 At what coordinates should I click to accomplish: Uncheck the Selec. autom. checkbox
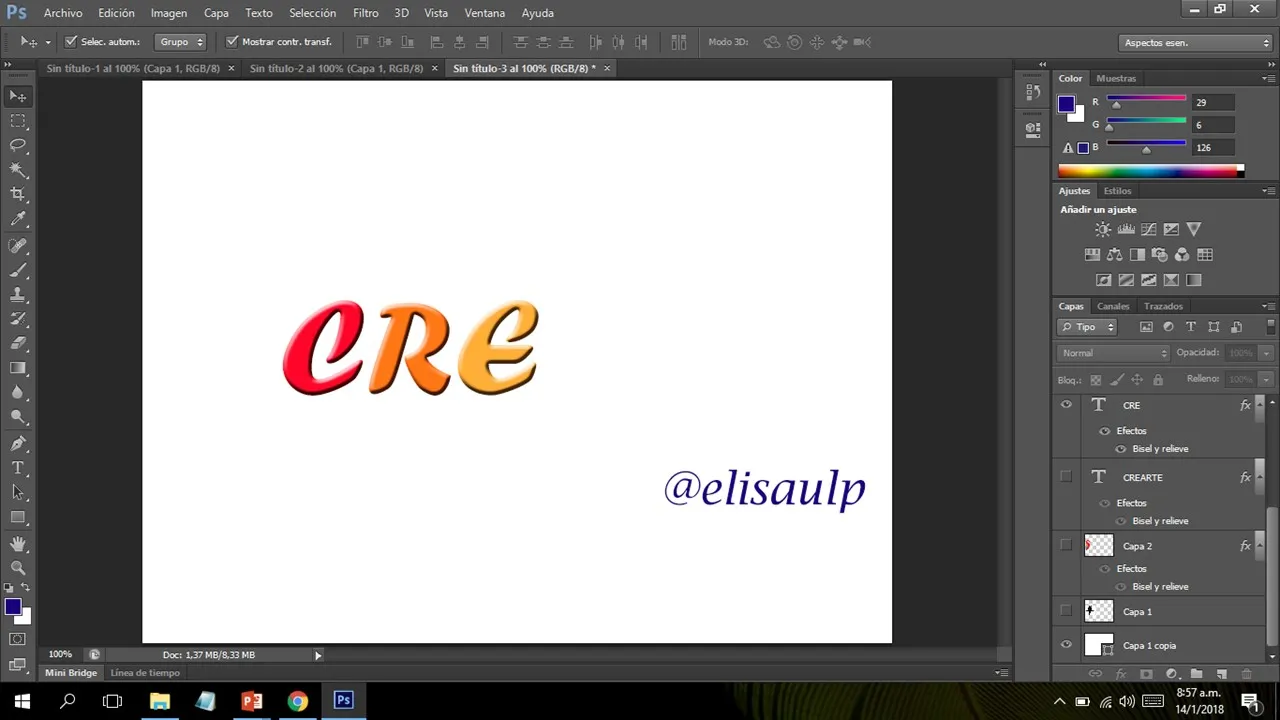point(71,42)
